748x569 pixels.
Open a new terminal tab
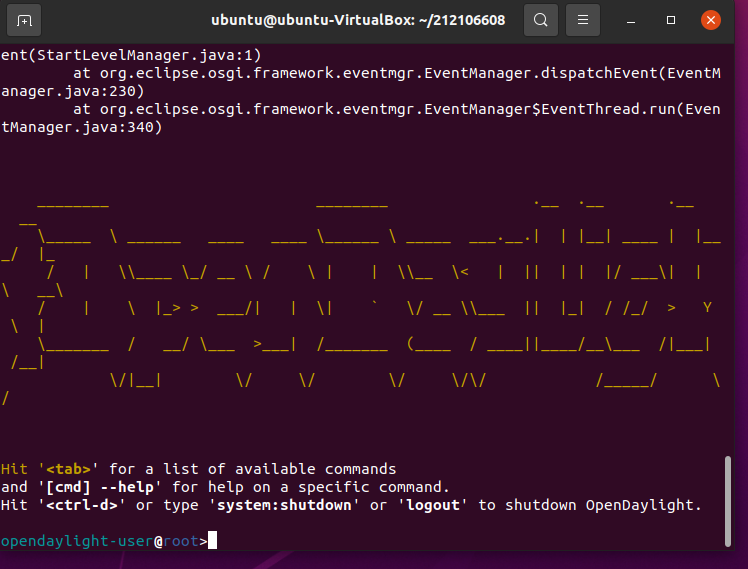(24, 20)
